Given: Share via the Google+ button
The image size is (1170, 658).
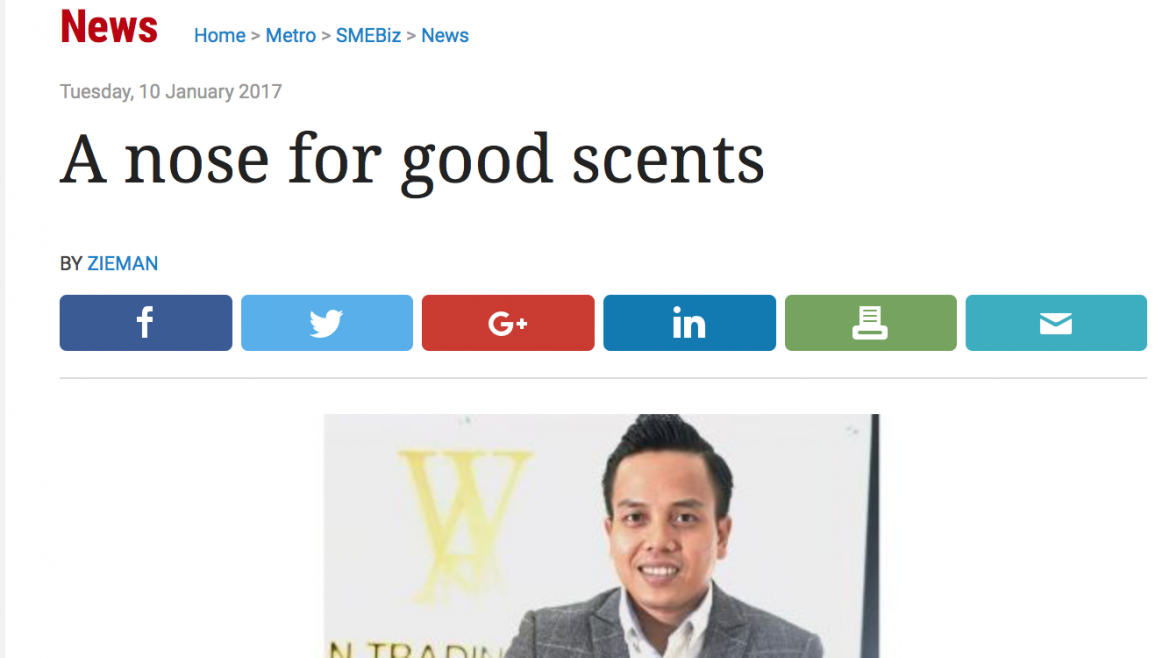Looking at the screenshot, I should click(508, 323).
